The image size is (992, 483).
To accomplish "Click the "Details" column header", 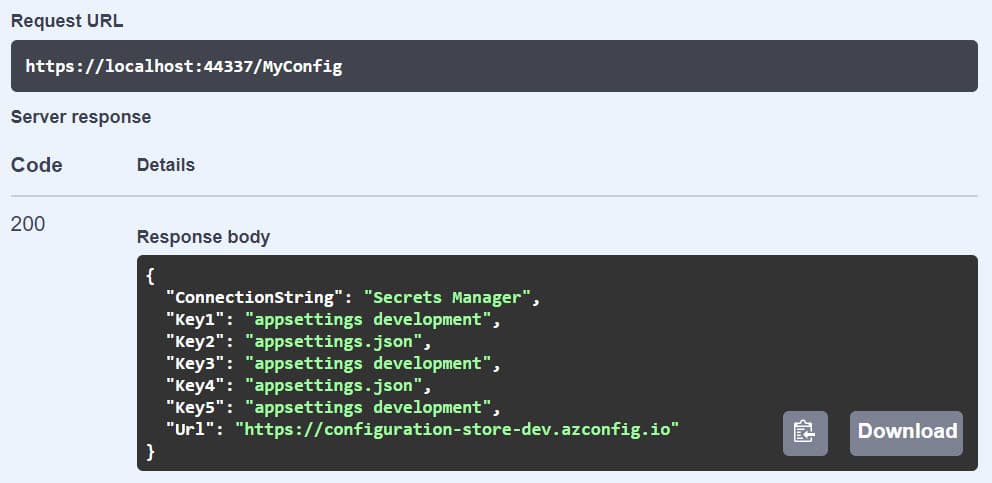I will (x=166, y=164).
